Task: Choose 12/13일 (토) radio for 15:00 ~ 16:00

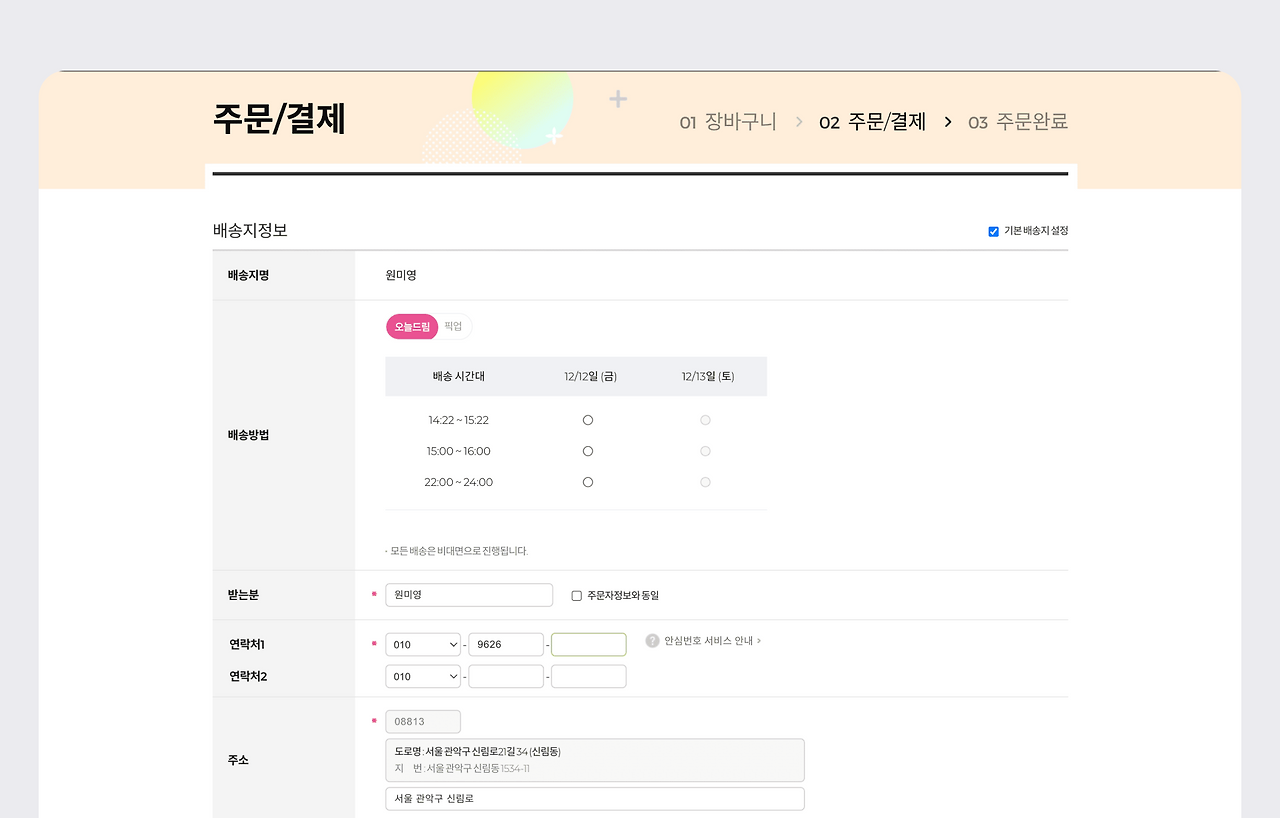Action: 706,451
